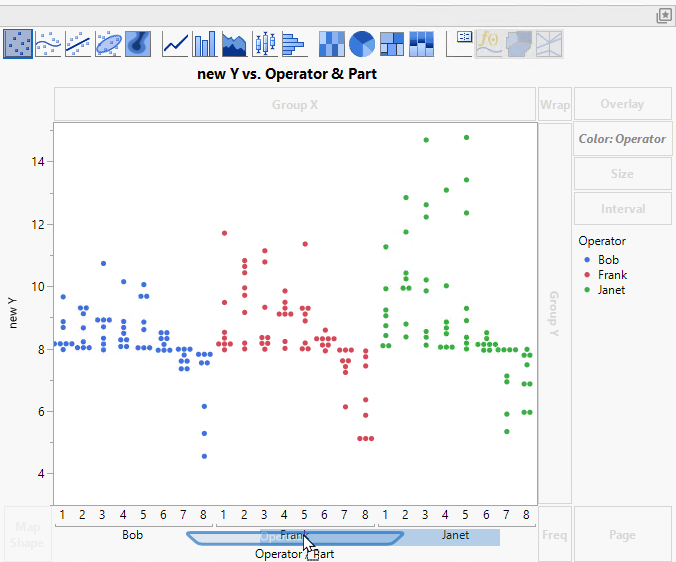The height and width of the screenshot is (562, 676).
Task: Switch to the Bar chart element
Action: [x=205, y=44]
